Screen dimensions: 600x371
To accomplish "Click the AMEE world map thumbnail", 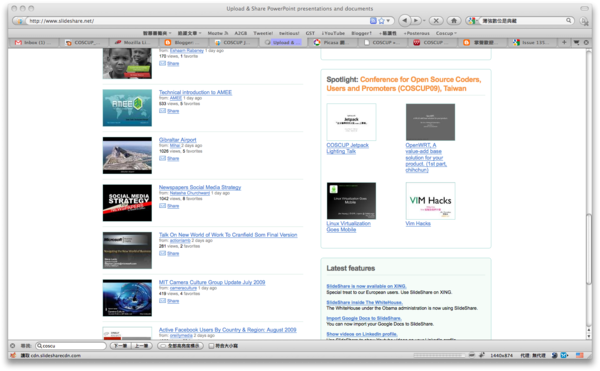I will [x=127, y=108].
